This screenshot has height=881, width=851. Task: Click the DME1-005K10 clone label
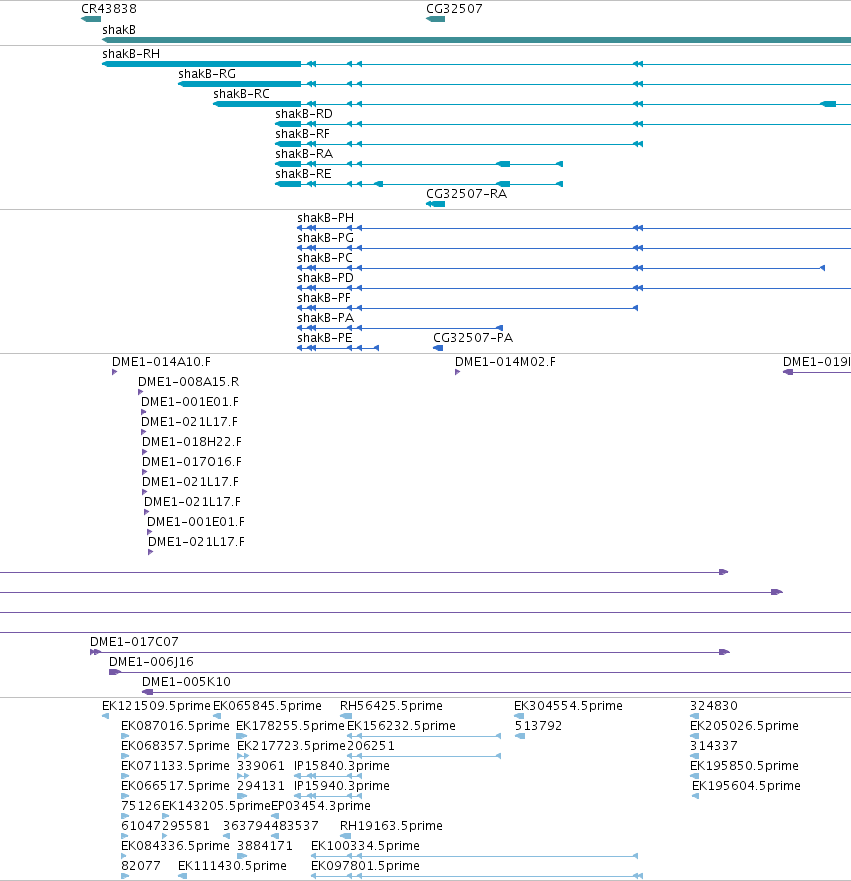[x=186, y=682]
